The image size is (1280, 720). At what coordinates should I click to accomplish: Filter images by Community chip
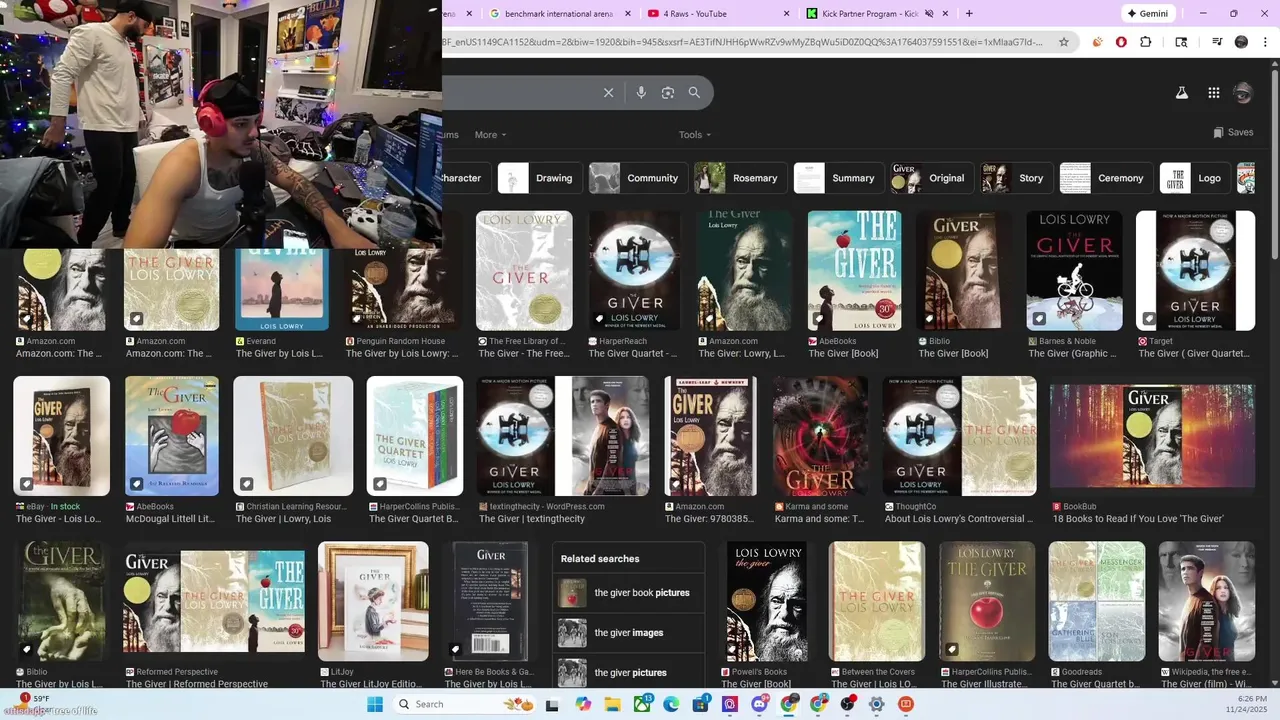[x=637, y=178]
